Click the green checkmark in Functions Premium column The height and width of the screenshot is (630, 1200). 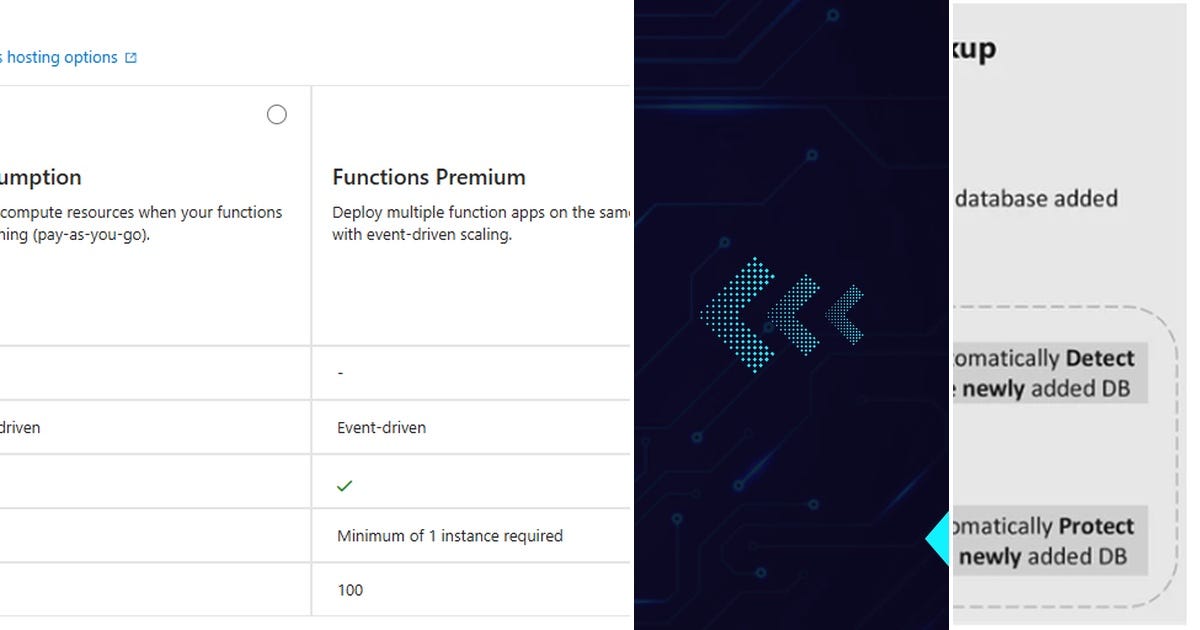pos(345,486)
